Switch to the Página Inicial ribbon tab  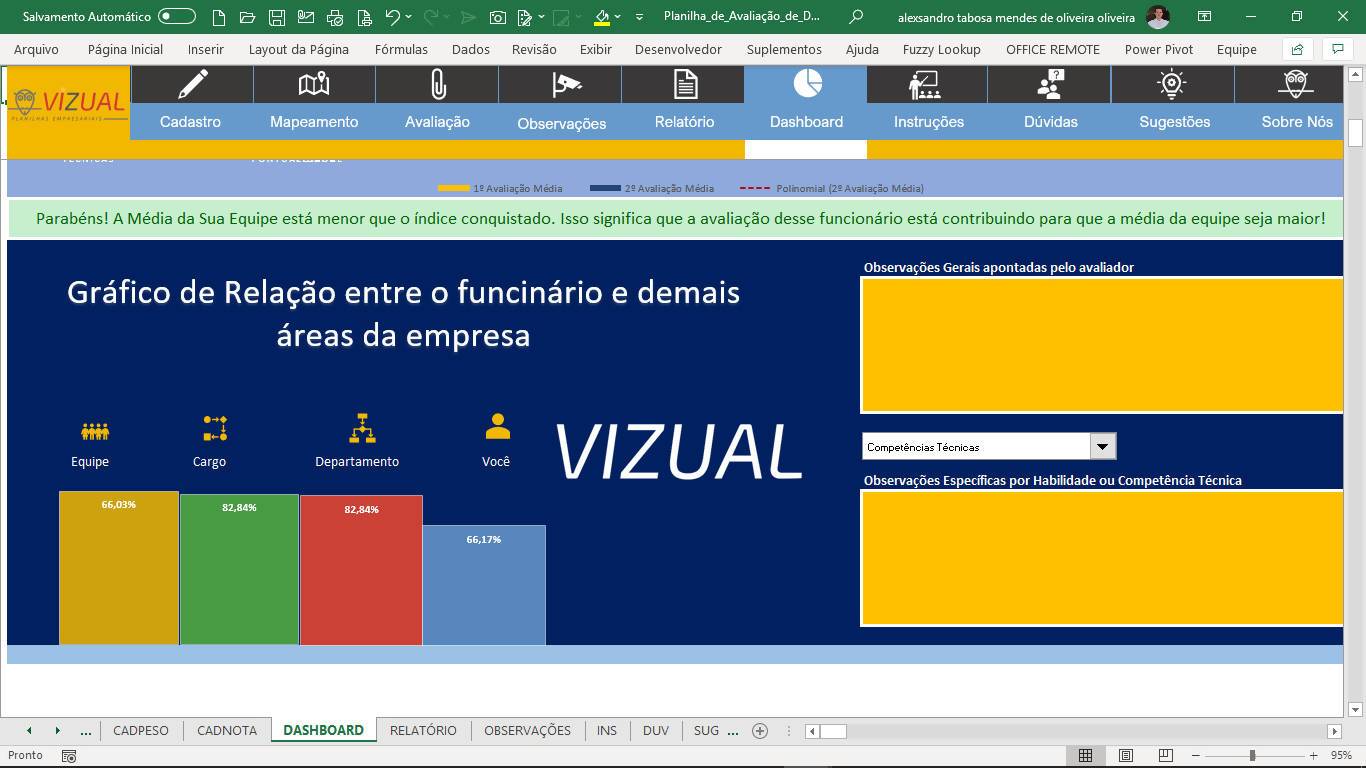125,49
